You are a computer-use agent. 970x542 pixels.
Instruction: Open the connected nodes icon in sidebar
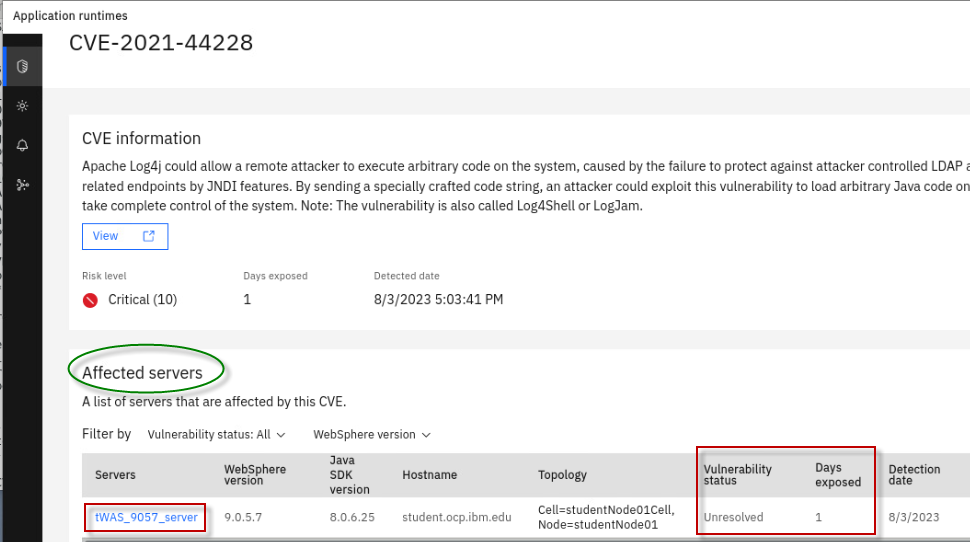tap(22, 185)
